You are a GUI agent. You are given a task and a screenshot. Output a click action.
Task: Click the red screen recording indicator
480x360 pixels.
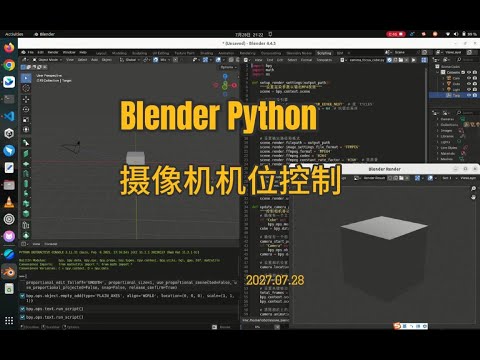[396, 34]
